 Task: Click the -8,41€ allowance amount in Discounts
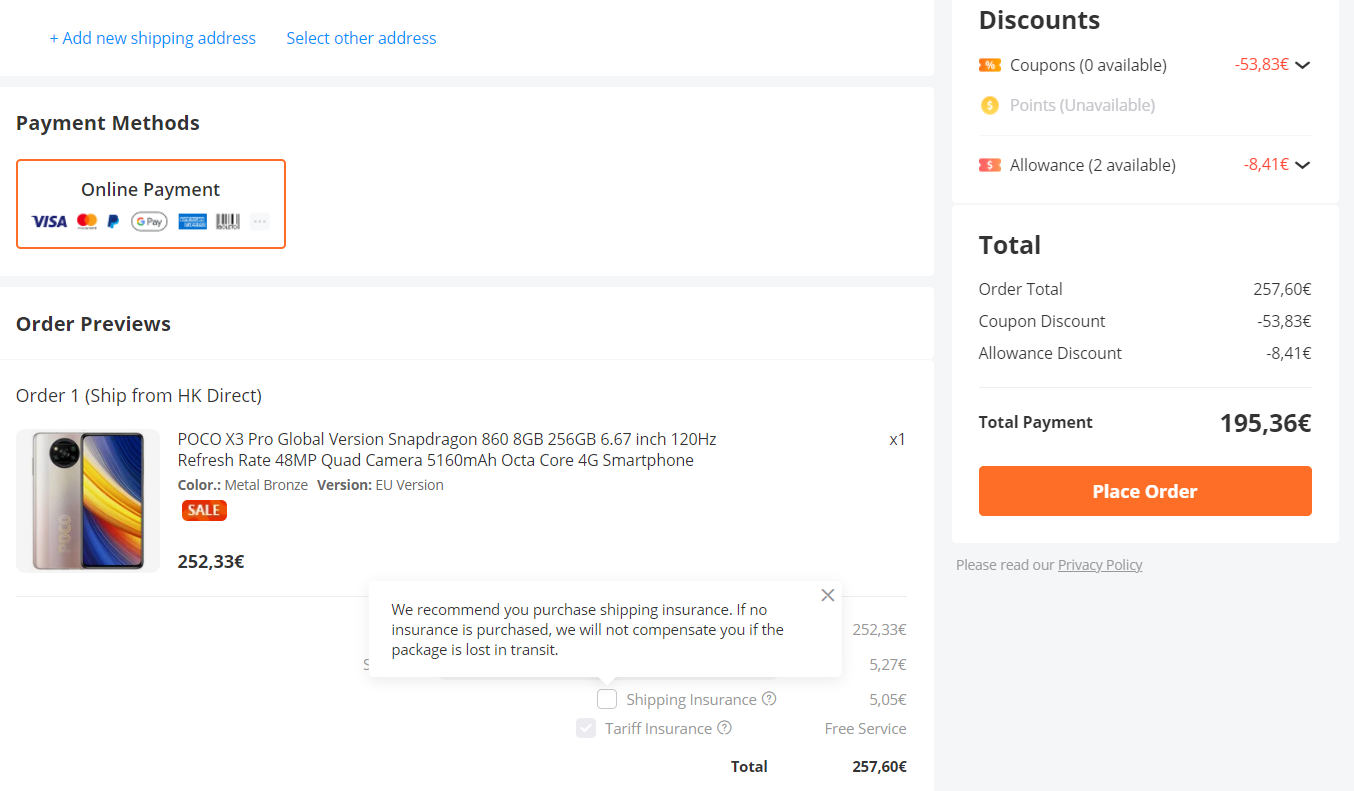coord(1266,165)
